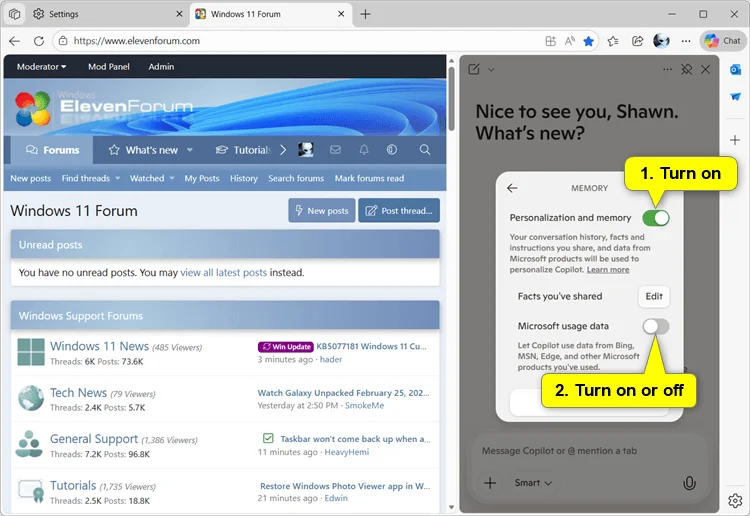Click the Post thread button
The width and height of the screenshot is (750, 516).
pos(399,210)
